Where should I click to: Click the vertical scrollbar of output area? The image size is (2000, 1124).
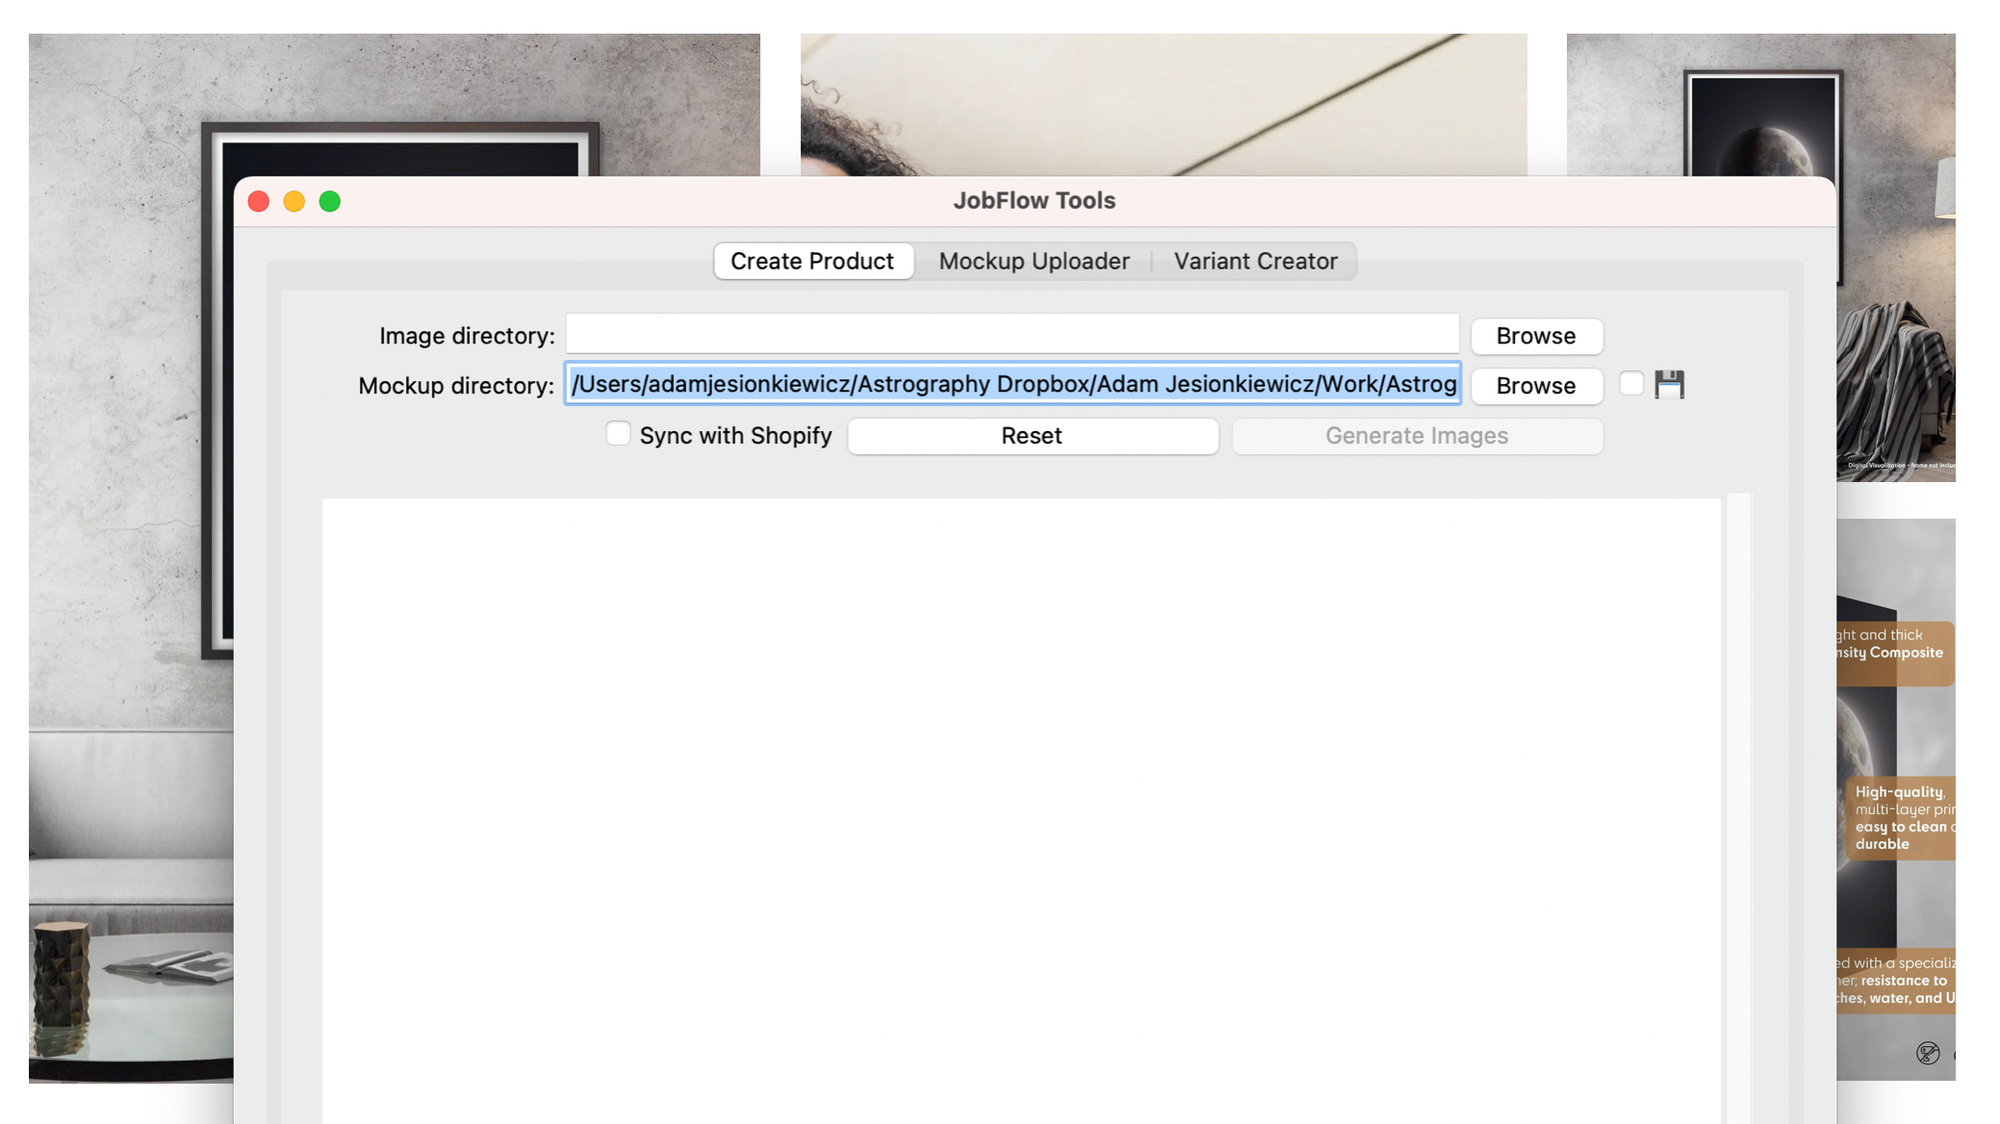point(1739,800)
